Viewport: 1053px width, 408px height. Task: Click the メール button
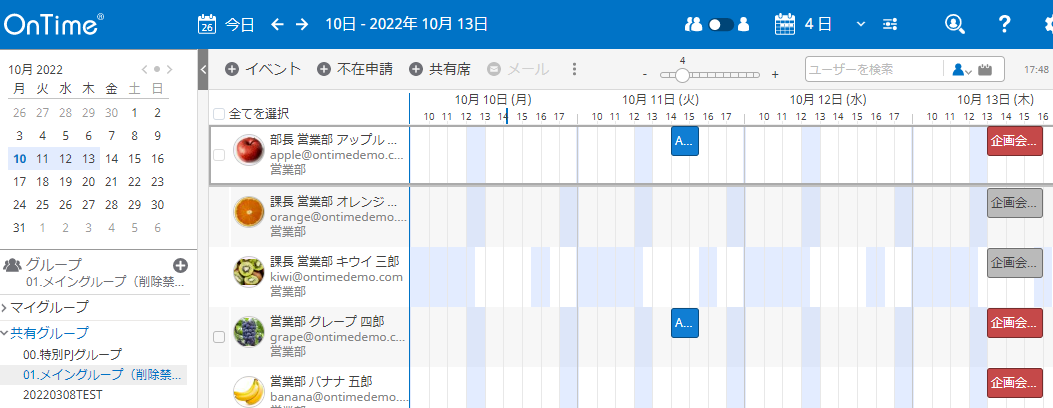[x=518, y=69]
